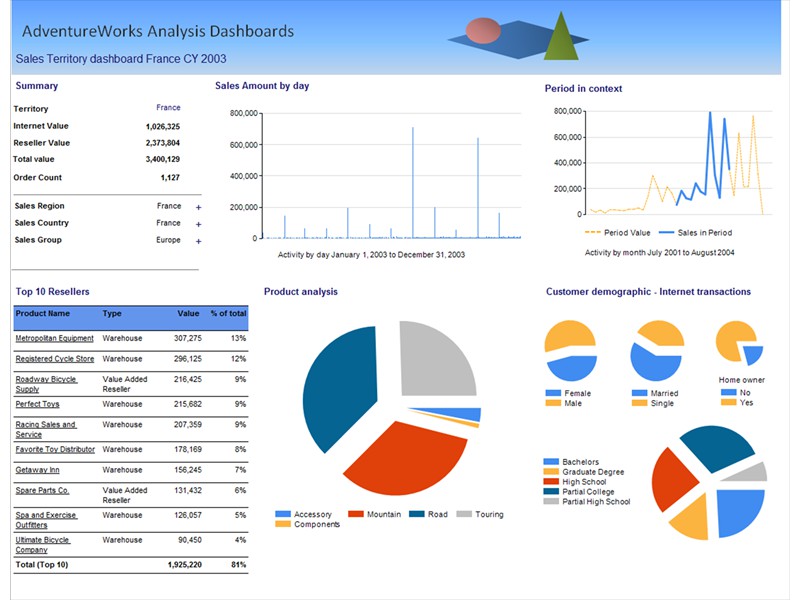
Task: Click the Graduate Degree legend swatch
Action: pos(551,471)
